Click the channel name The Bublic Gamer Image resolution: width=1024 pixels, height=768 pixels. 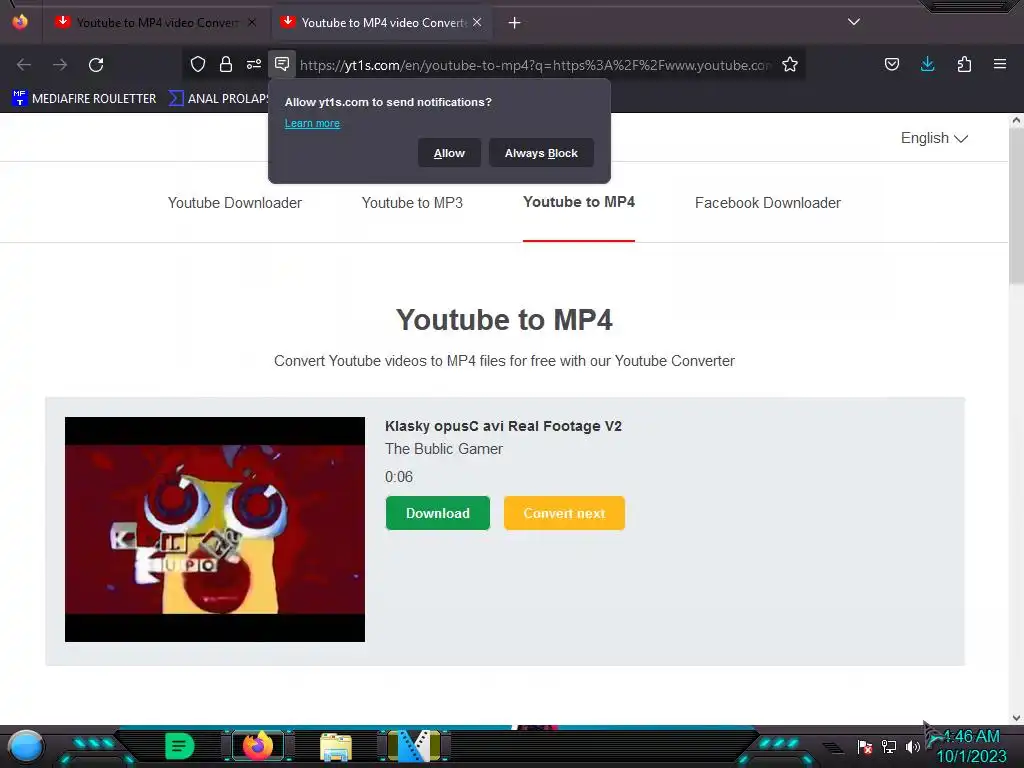point(444,449)
